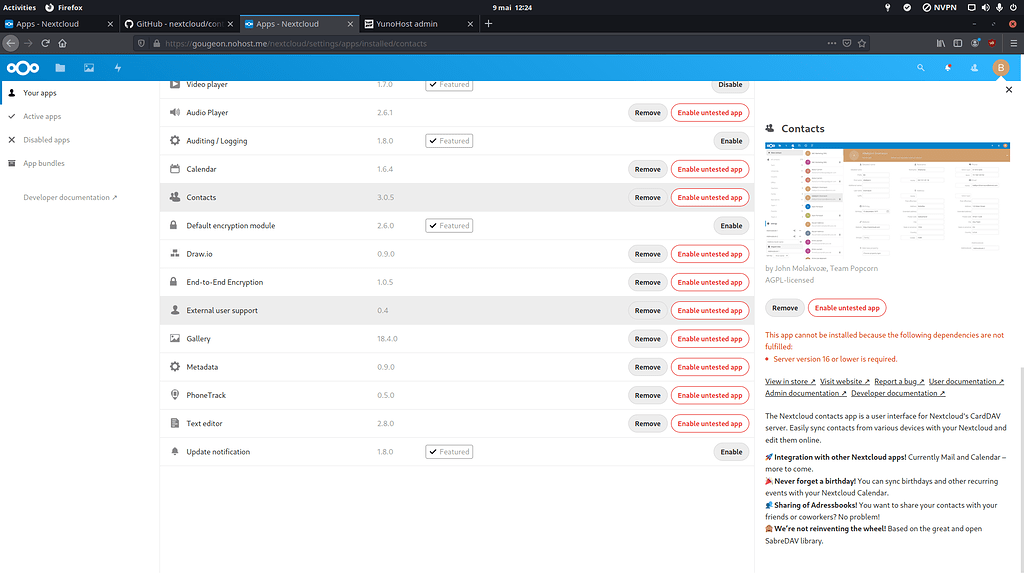Open the Firefox library icon
The height and width of the screenshot is (576, 1024).
[940, 43]
